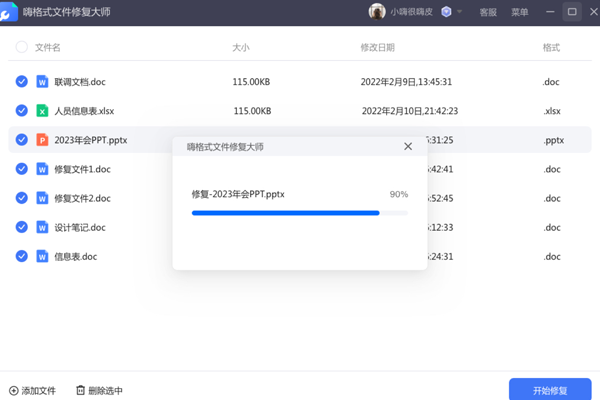Viewport: 600px width, 400px height.
Task: Click the Excel icon of 人员信息表.xlsx
Action: 43,111
